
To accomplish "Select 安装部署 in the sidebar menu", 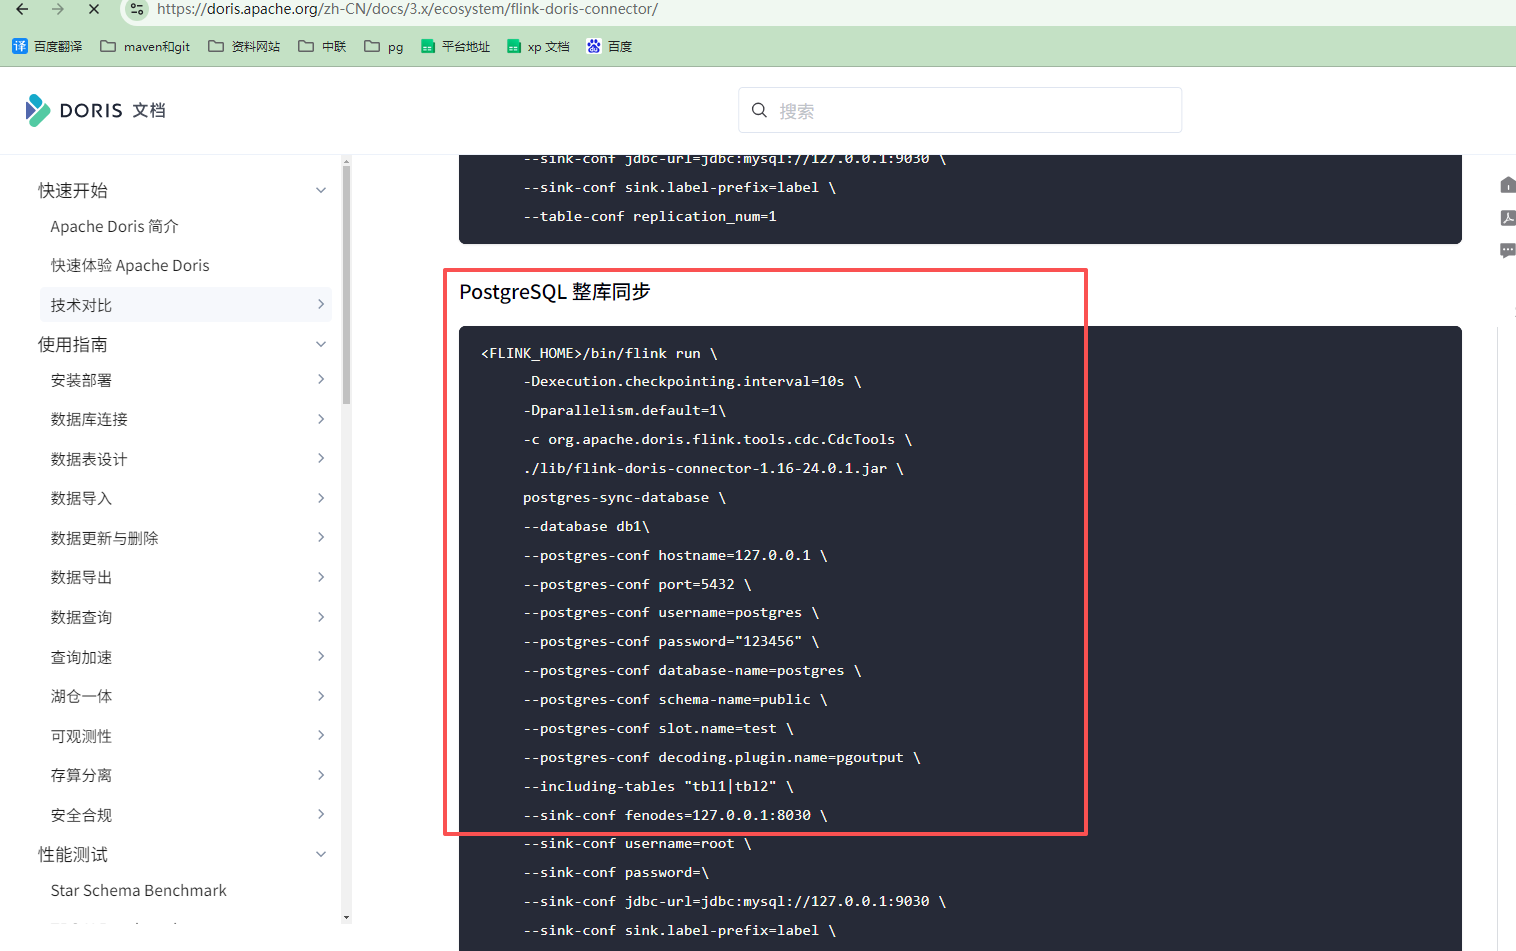I will pos(82,380).
